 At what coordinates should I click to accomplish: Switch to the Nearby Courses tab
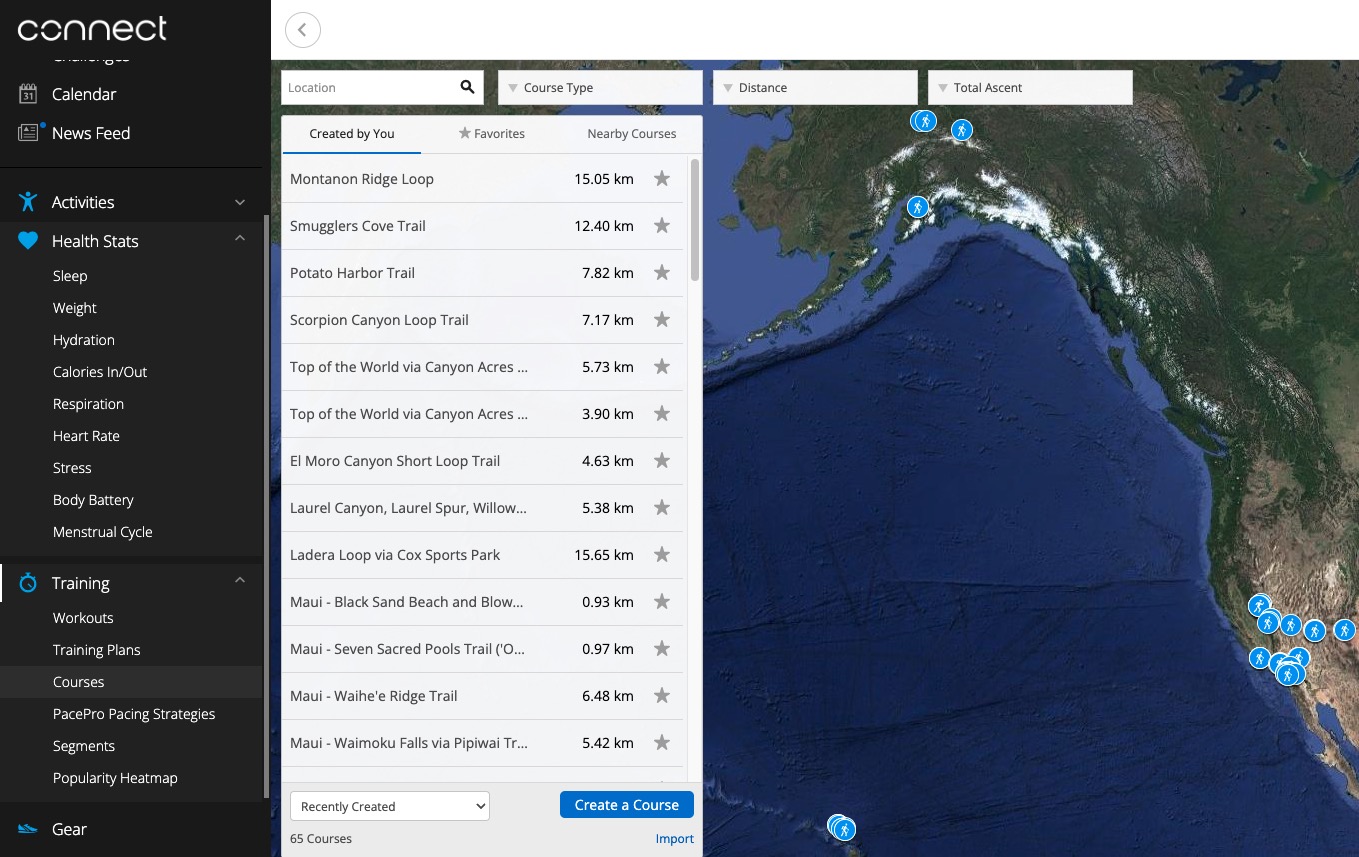pyautogui.click(x=631, y=134)
